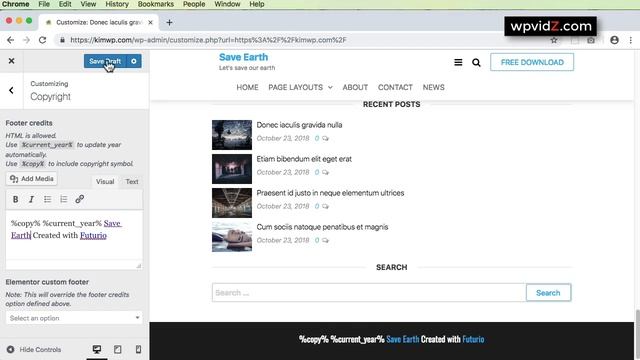The image size is (640, 360).
Task: Open Chrome three-dot menu
Action: pyautogui.click(x=631, y=40)
